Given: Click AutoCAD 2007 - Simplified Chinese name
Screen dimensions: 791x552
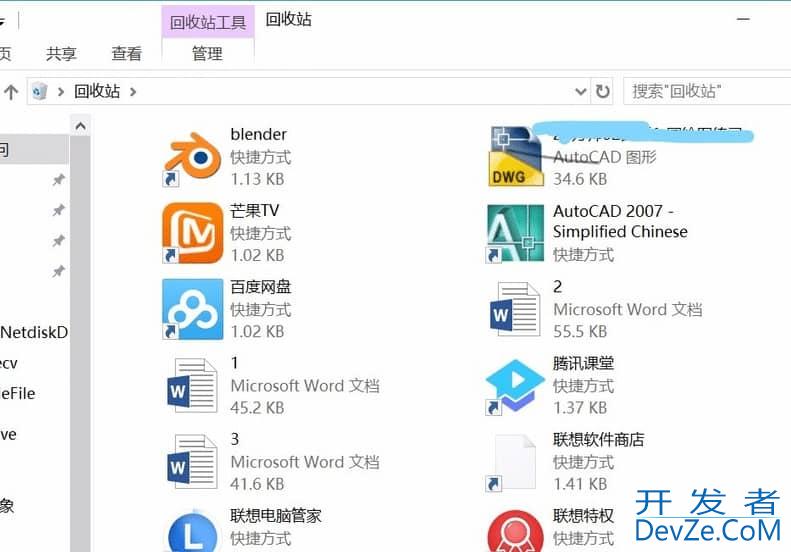Looking at the screenshot, I should (620, 221).
